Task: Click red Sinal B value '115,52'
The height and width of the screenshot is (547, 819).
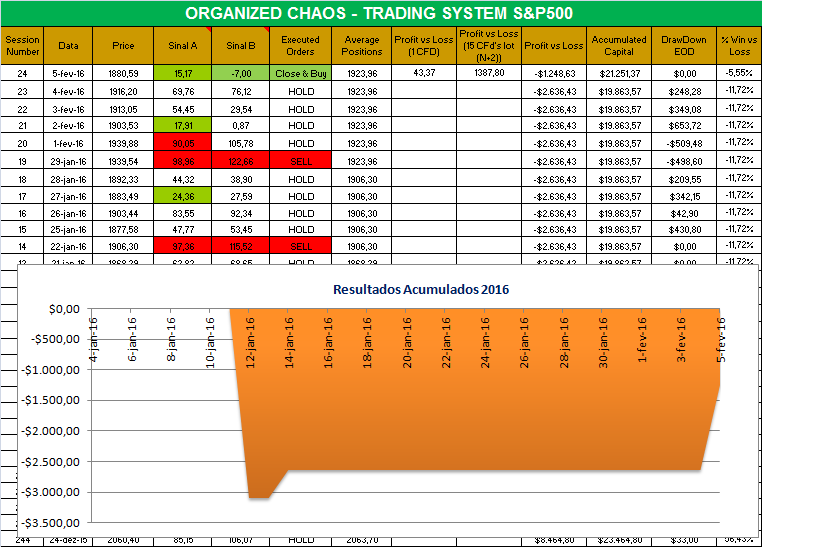Action: pos(241,246)
